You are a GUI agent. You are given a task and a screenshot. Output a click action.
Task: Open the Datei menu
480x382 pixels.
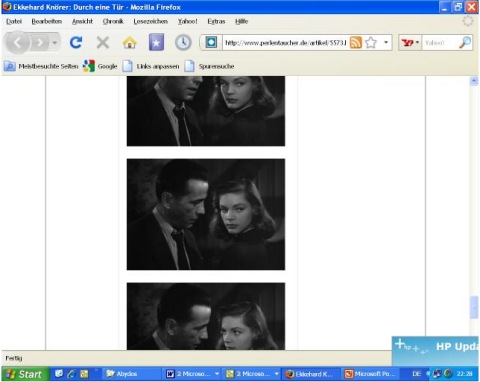pos(14,21)
